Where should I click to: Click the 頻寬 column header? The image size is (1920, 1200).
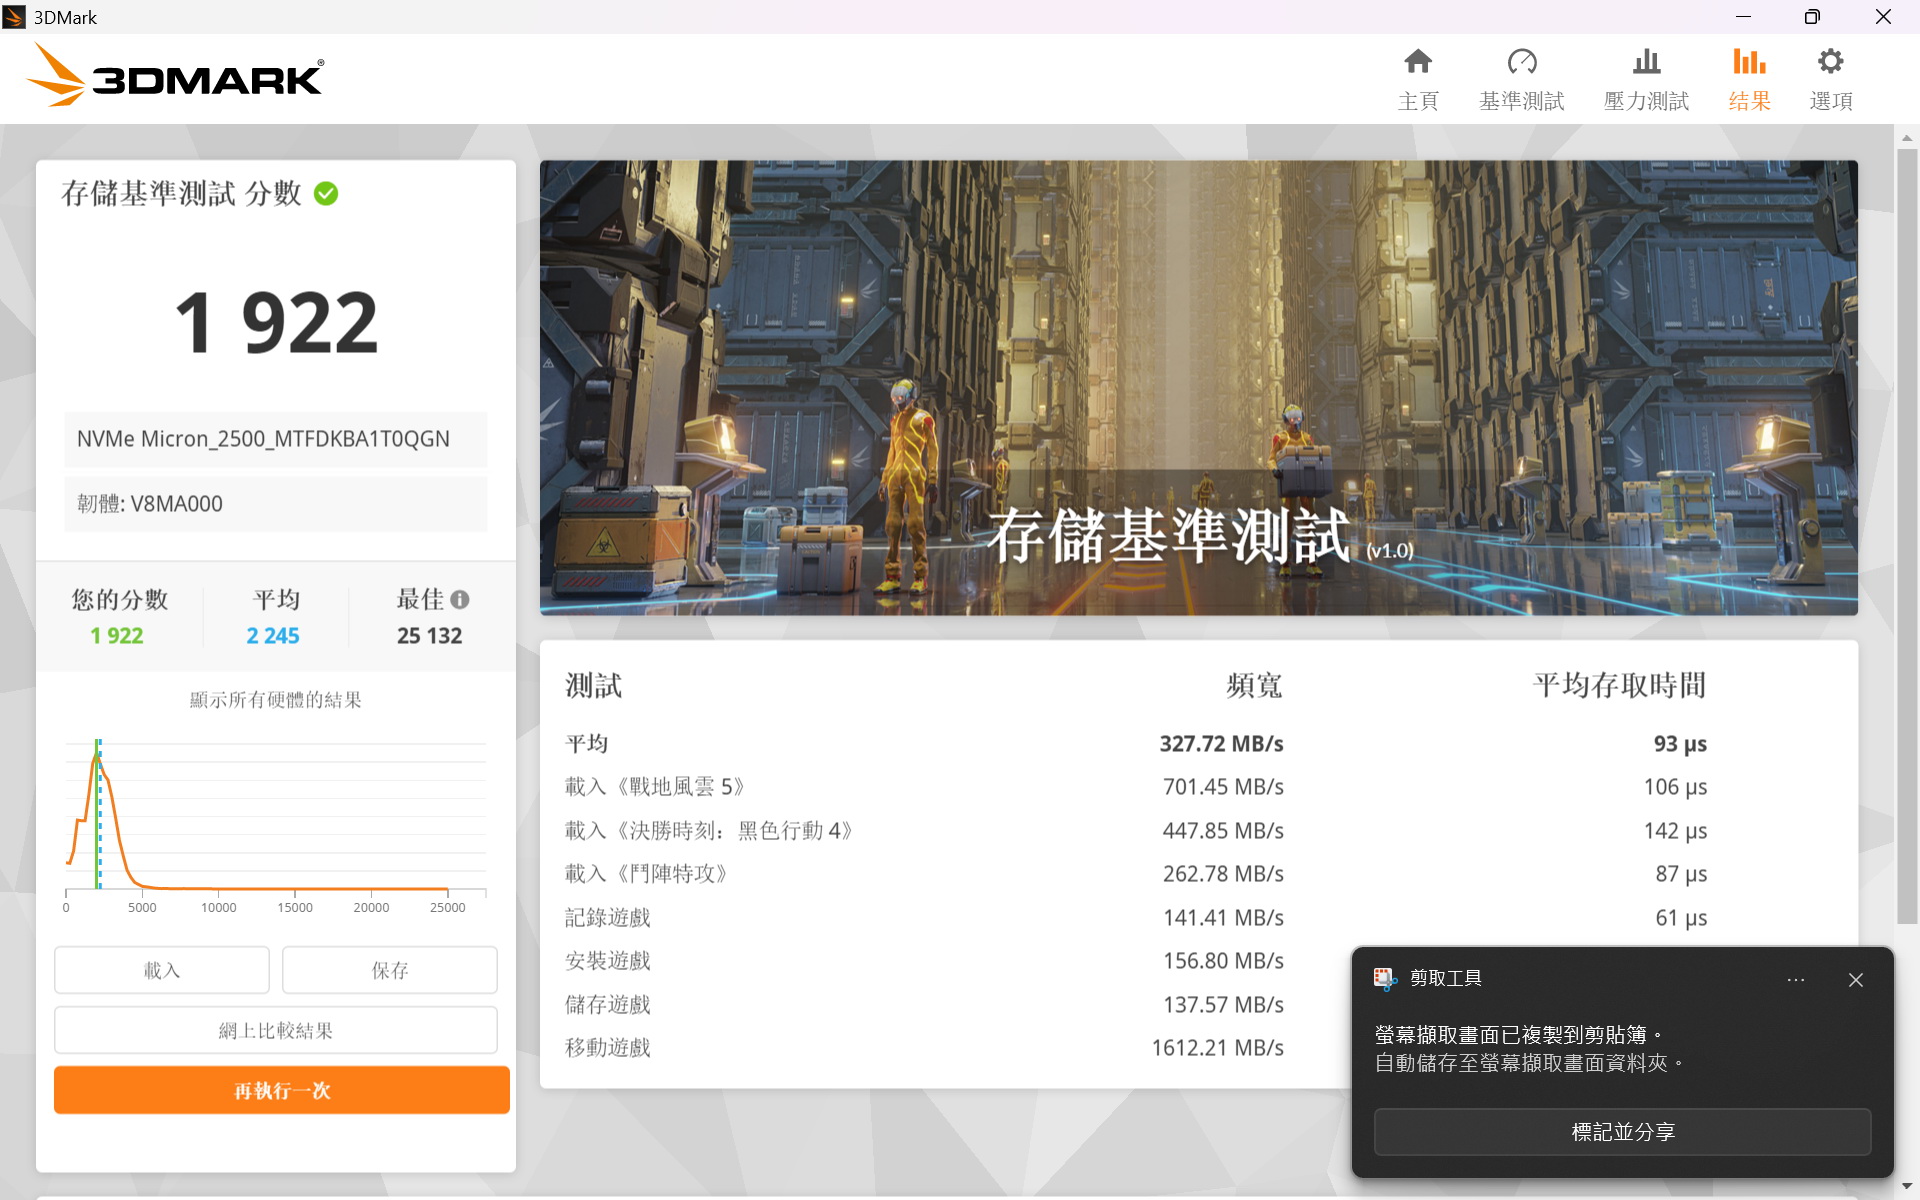click(x=1254, y=686)
